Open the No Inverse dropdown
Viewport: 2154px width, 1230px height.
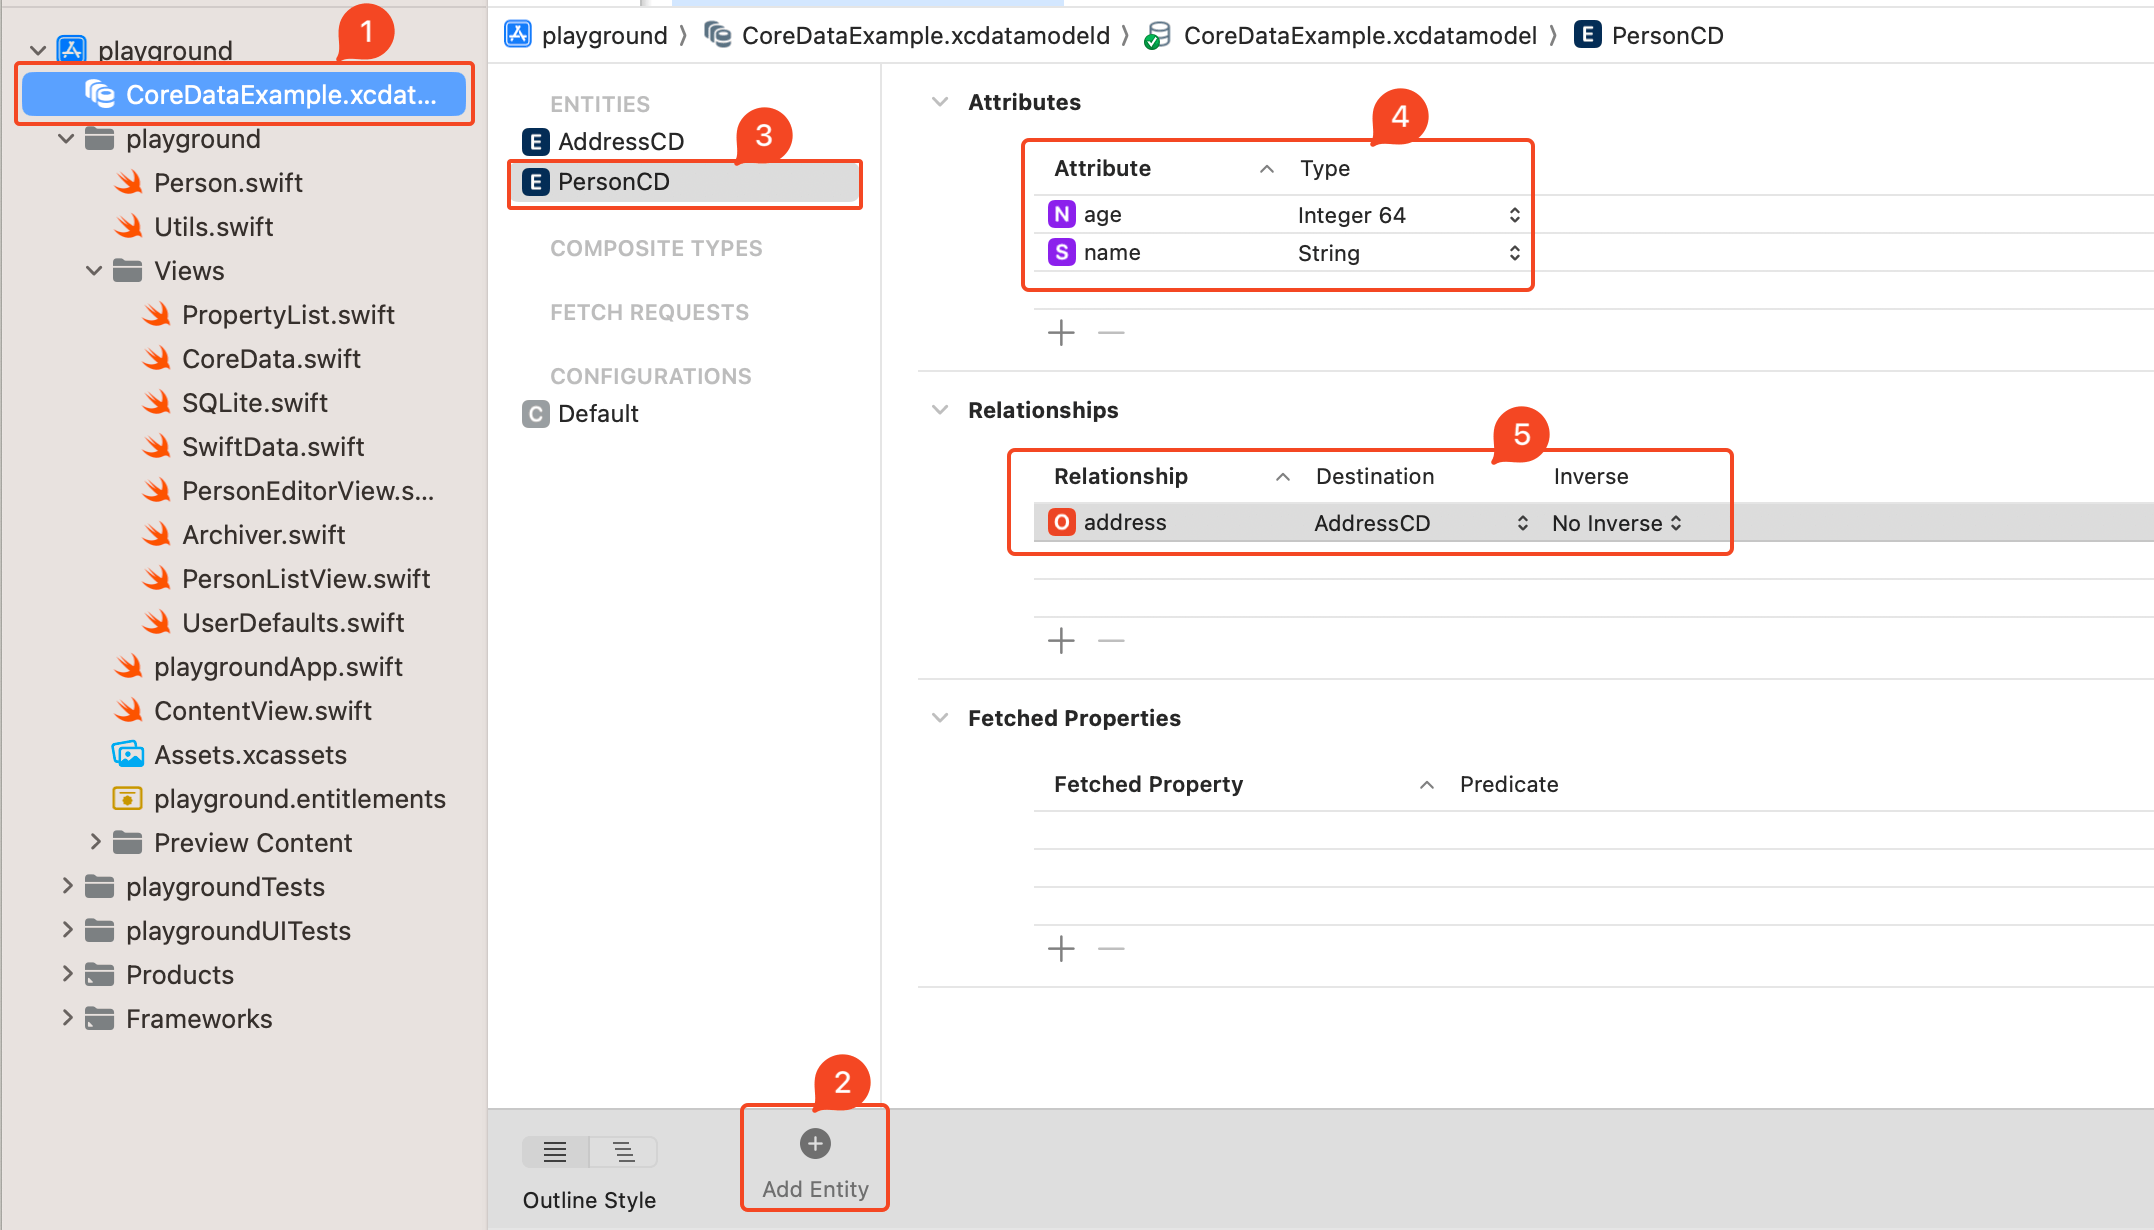[1617, 523]
